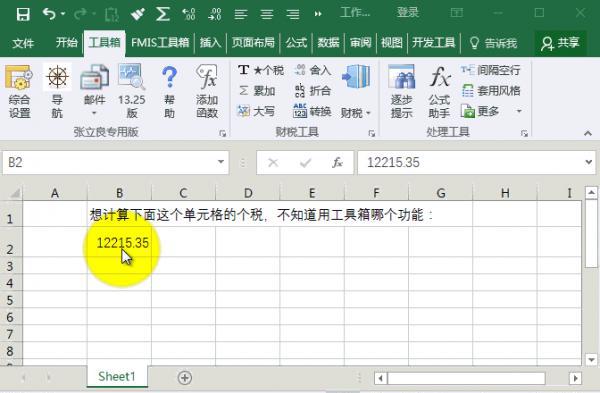Click the 套用风格 tool
Screen dimensions: 600x393
pyautogui.click(x=491, y=91)
